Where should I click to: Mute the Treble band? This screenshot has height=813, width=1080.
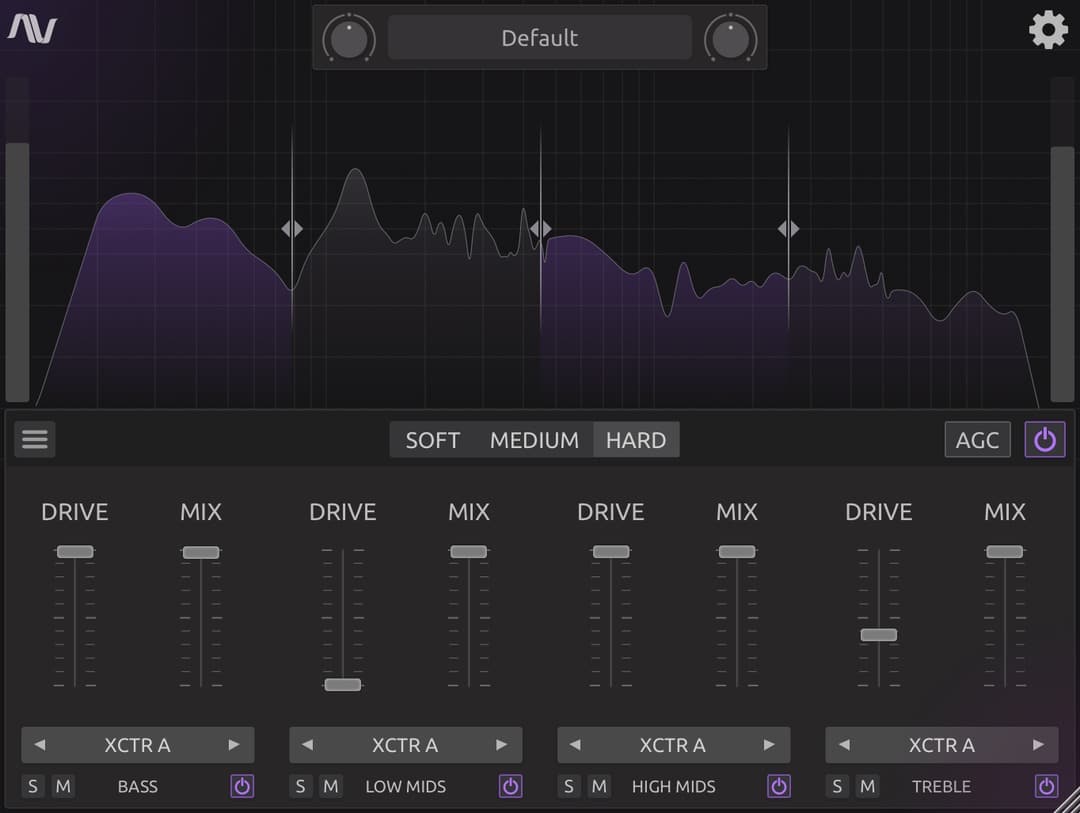click(867, 786)
